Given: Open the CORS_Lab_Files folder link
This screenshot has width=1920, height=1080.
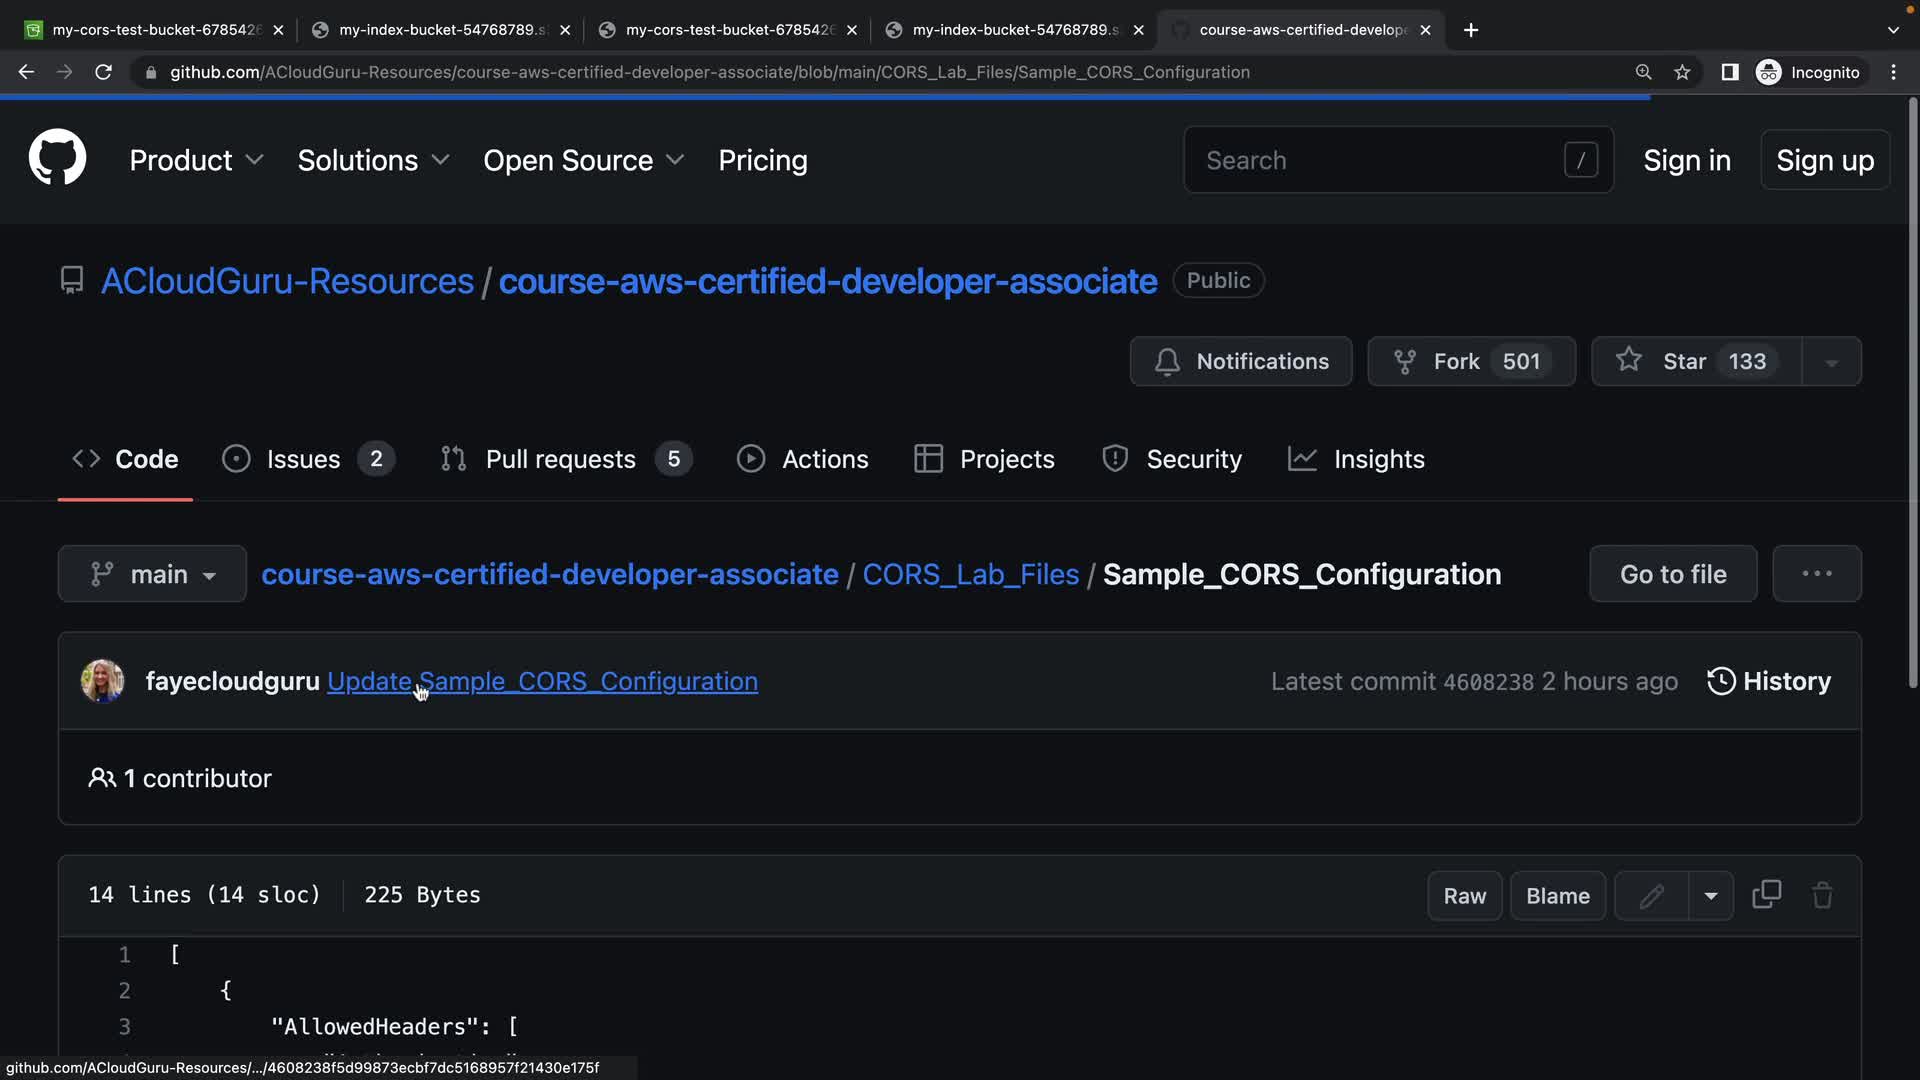Looking at the screenshot, I should click(x=970, y=574).
